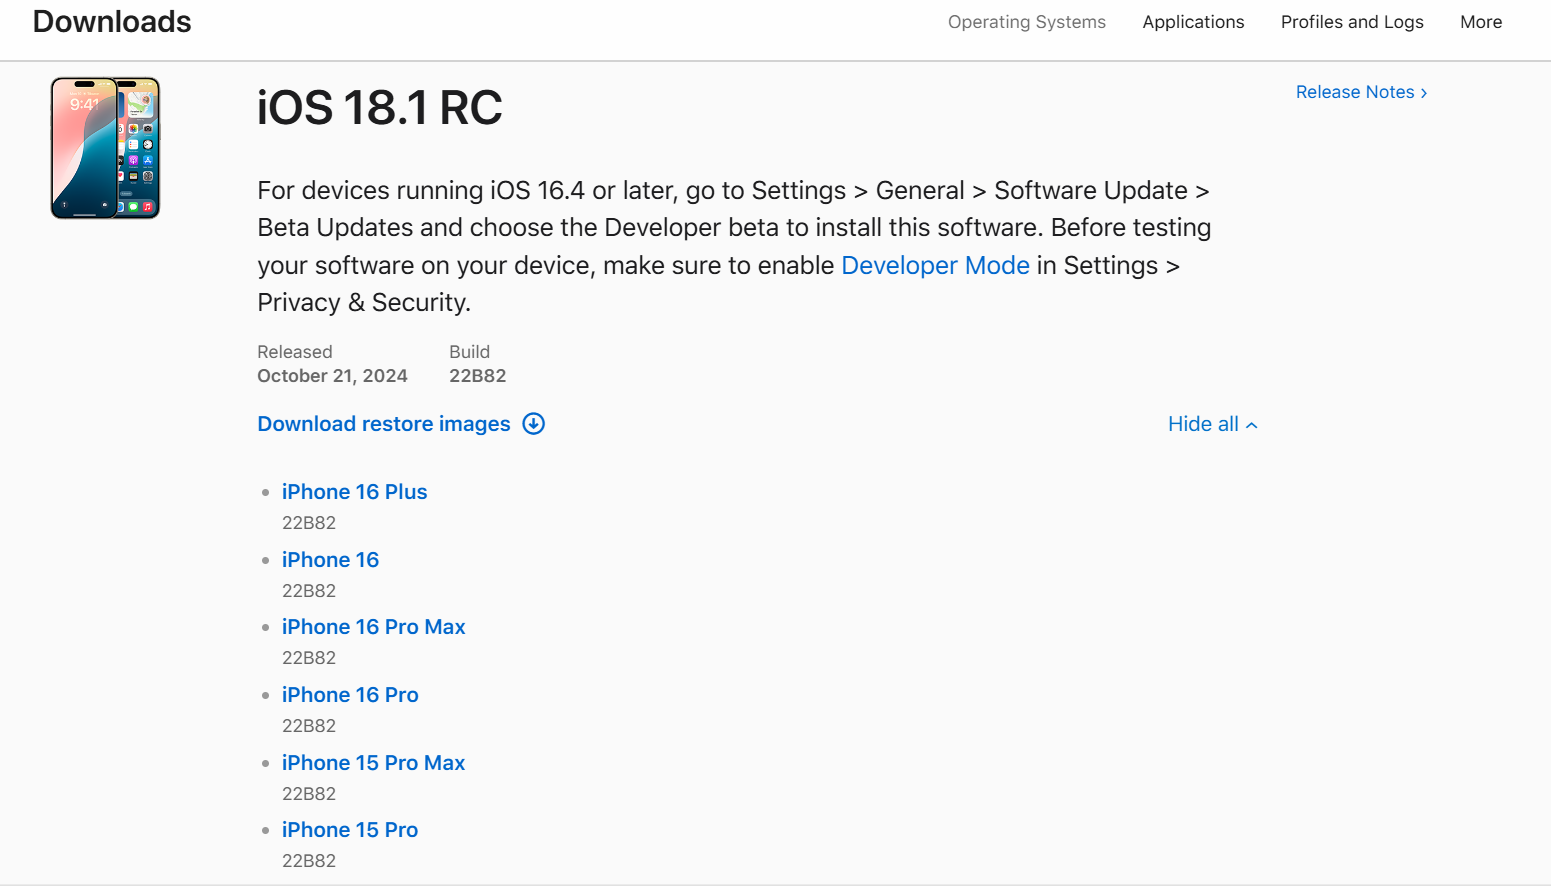This screenshot has height=886, width=1551.
Task: Click the October 21, 2024 release date
Action: 332,376
